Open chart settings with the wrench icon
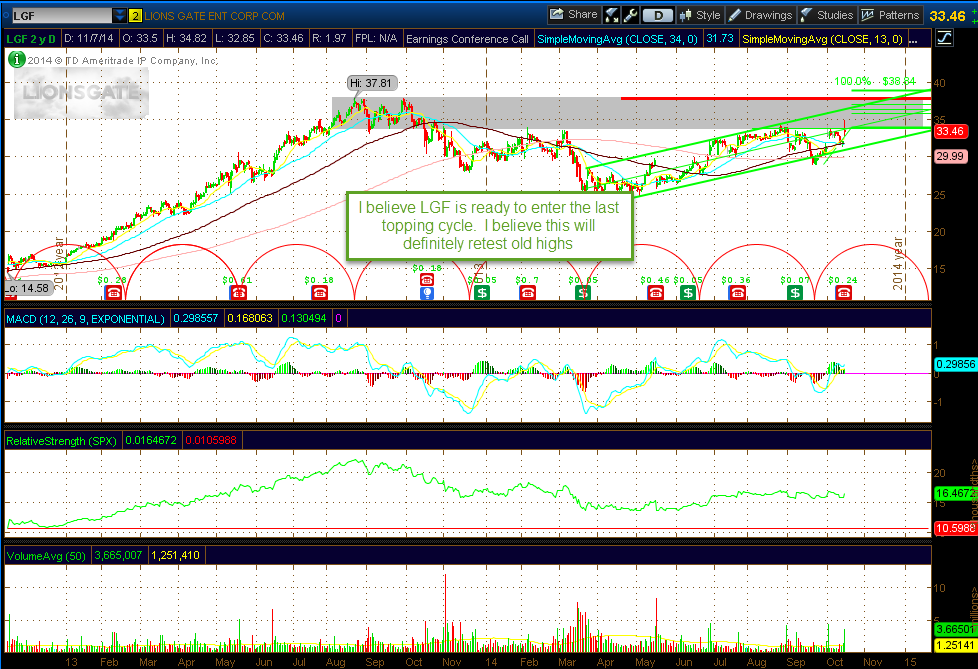Viewport: 978px width, 669px height. (x=630, y=15)
